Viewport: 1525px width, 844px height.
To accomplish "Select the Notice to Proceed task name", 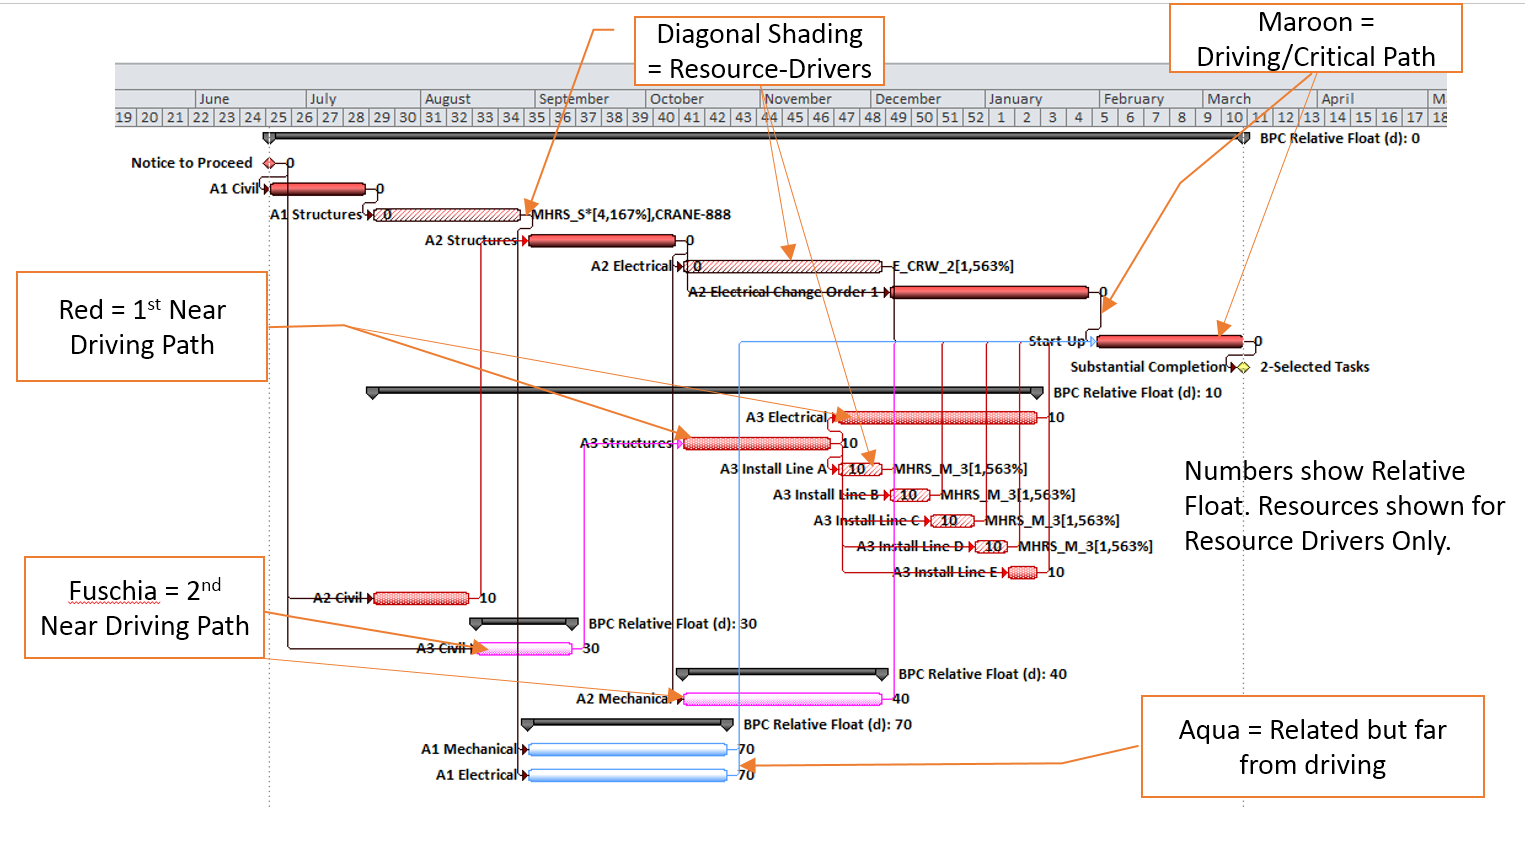I will [192, 163].
